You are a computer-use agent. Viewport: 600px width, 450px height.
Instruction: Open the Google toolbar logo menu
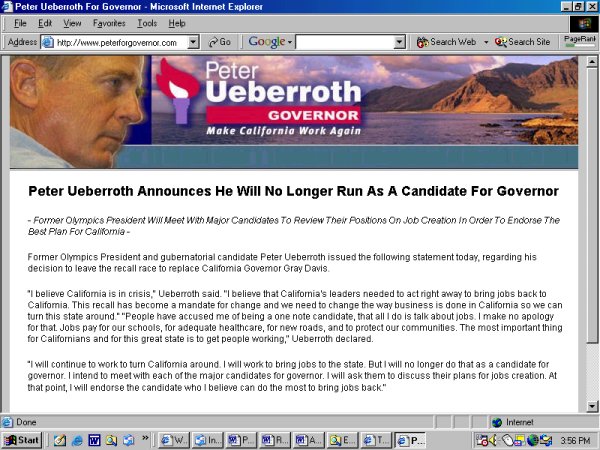(x=270, y=42)
